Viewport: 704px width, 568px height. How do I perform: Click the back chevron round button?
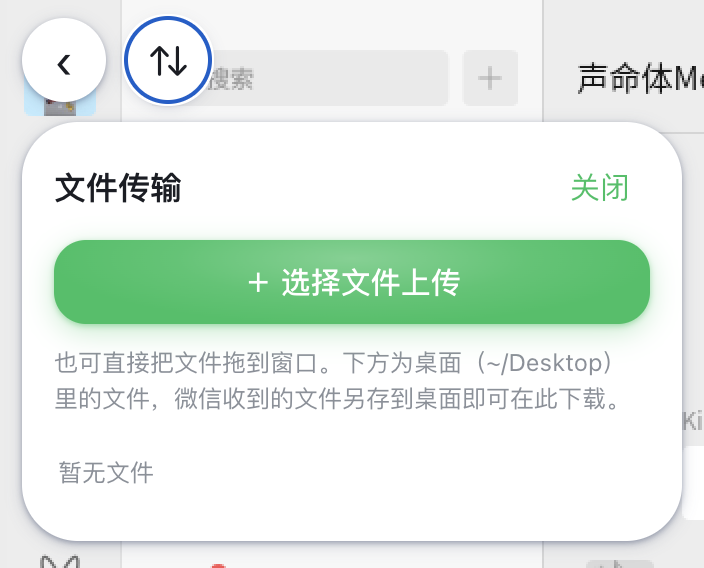(64, 60)
